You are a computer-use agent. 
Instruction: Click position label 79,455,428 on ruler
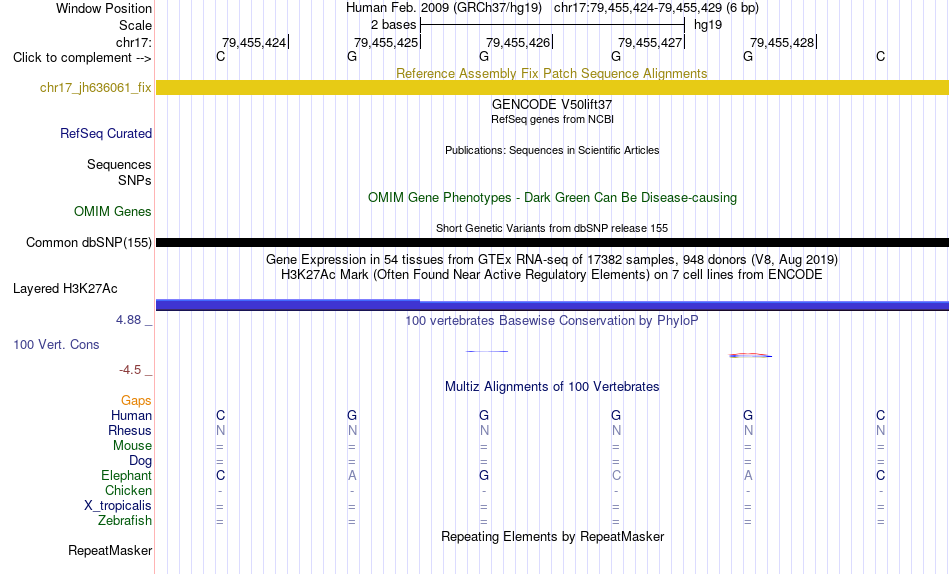pos(782,42)
